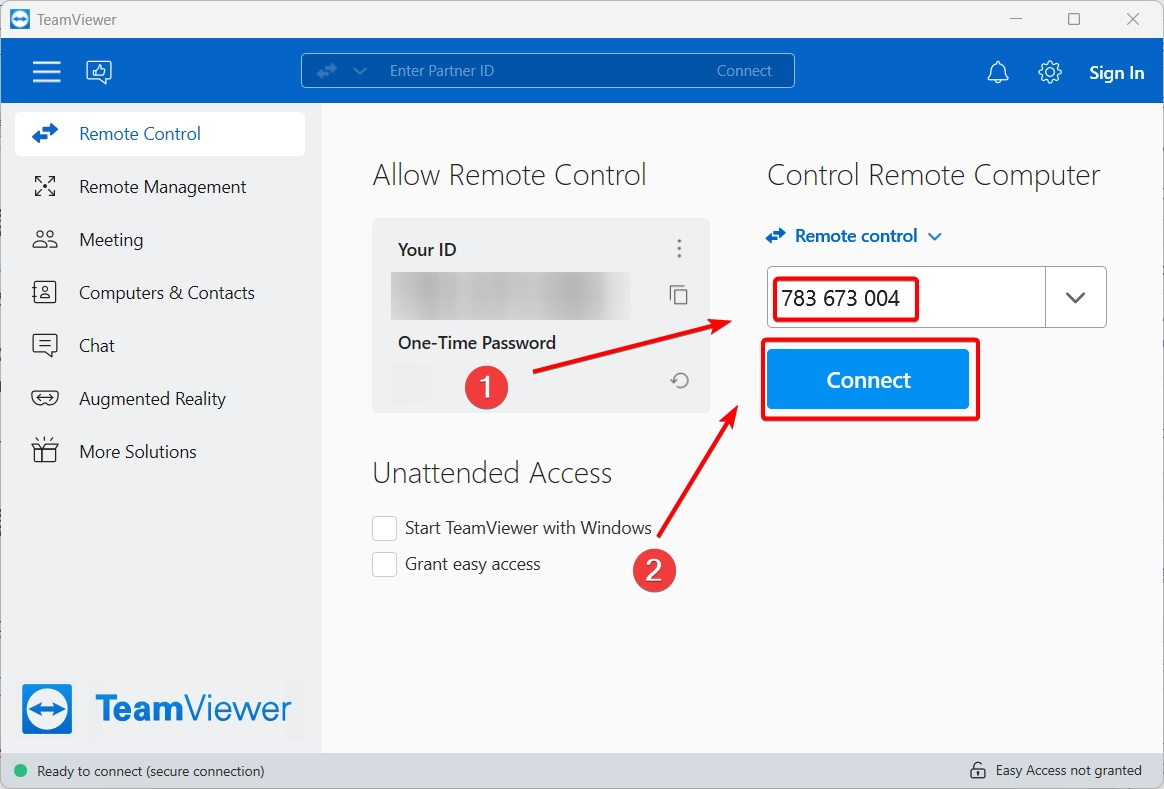
Task: Click Easy Access not granted text
Action: tap(1068, 770)
